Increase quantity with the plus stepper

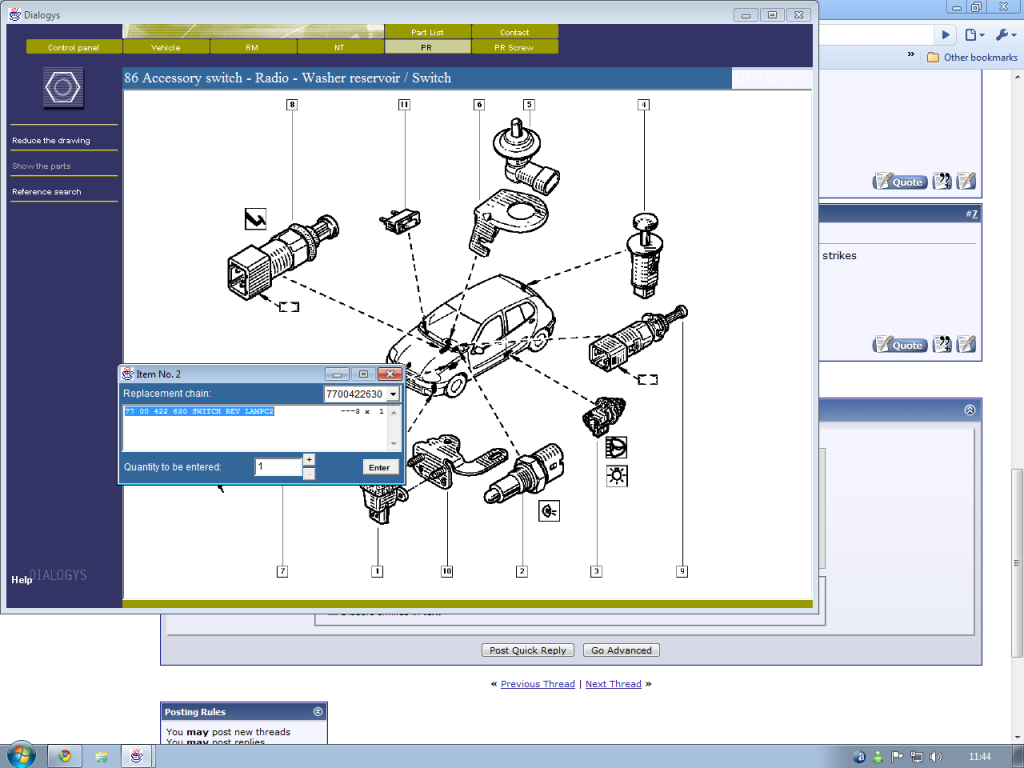[309, 459]
